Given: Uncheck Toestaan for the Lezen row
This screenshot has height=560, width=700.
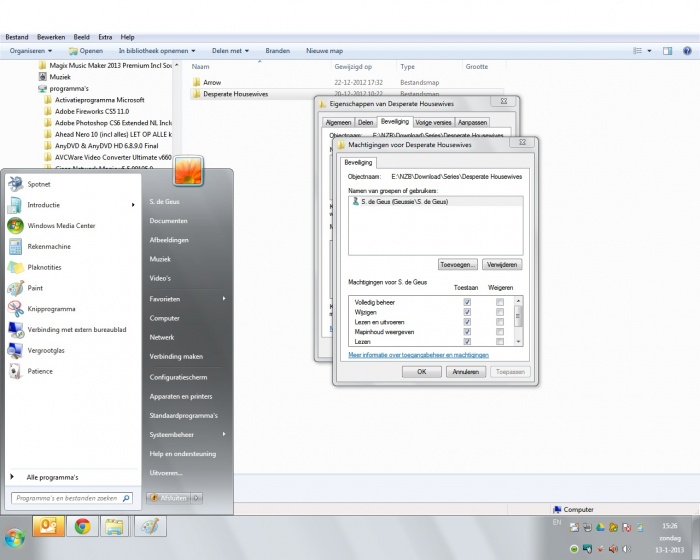Looking at the screenshot, I should tap(467, 342).
